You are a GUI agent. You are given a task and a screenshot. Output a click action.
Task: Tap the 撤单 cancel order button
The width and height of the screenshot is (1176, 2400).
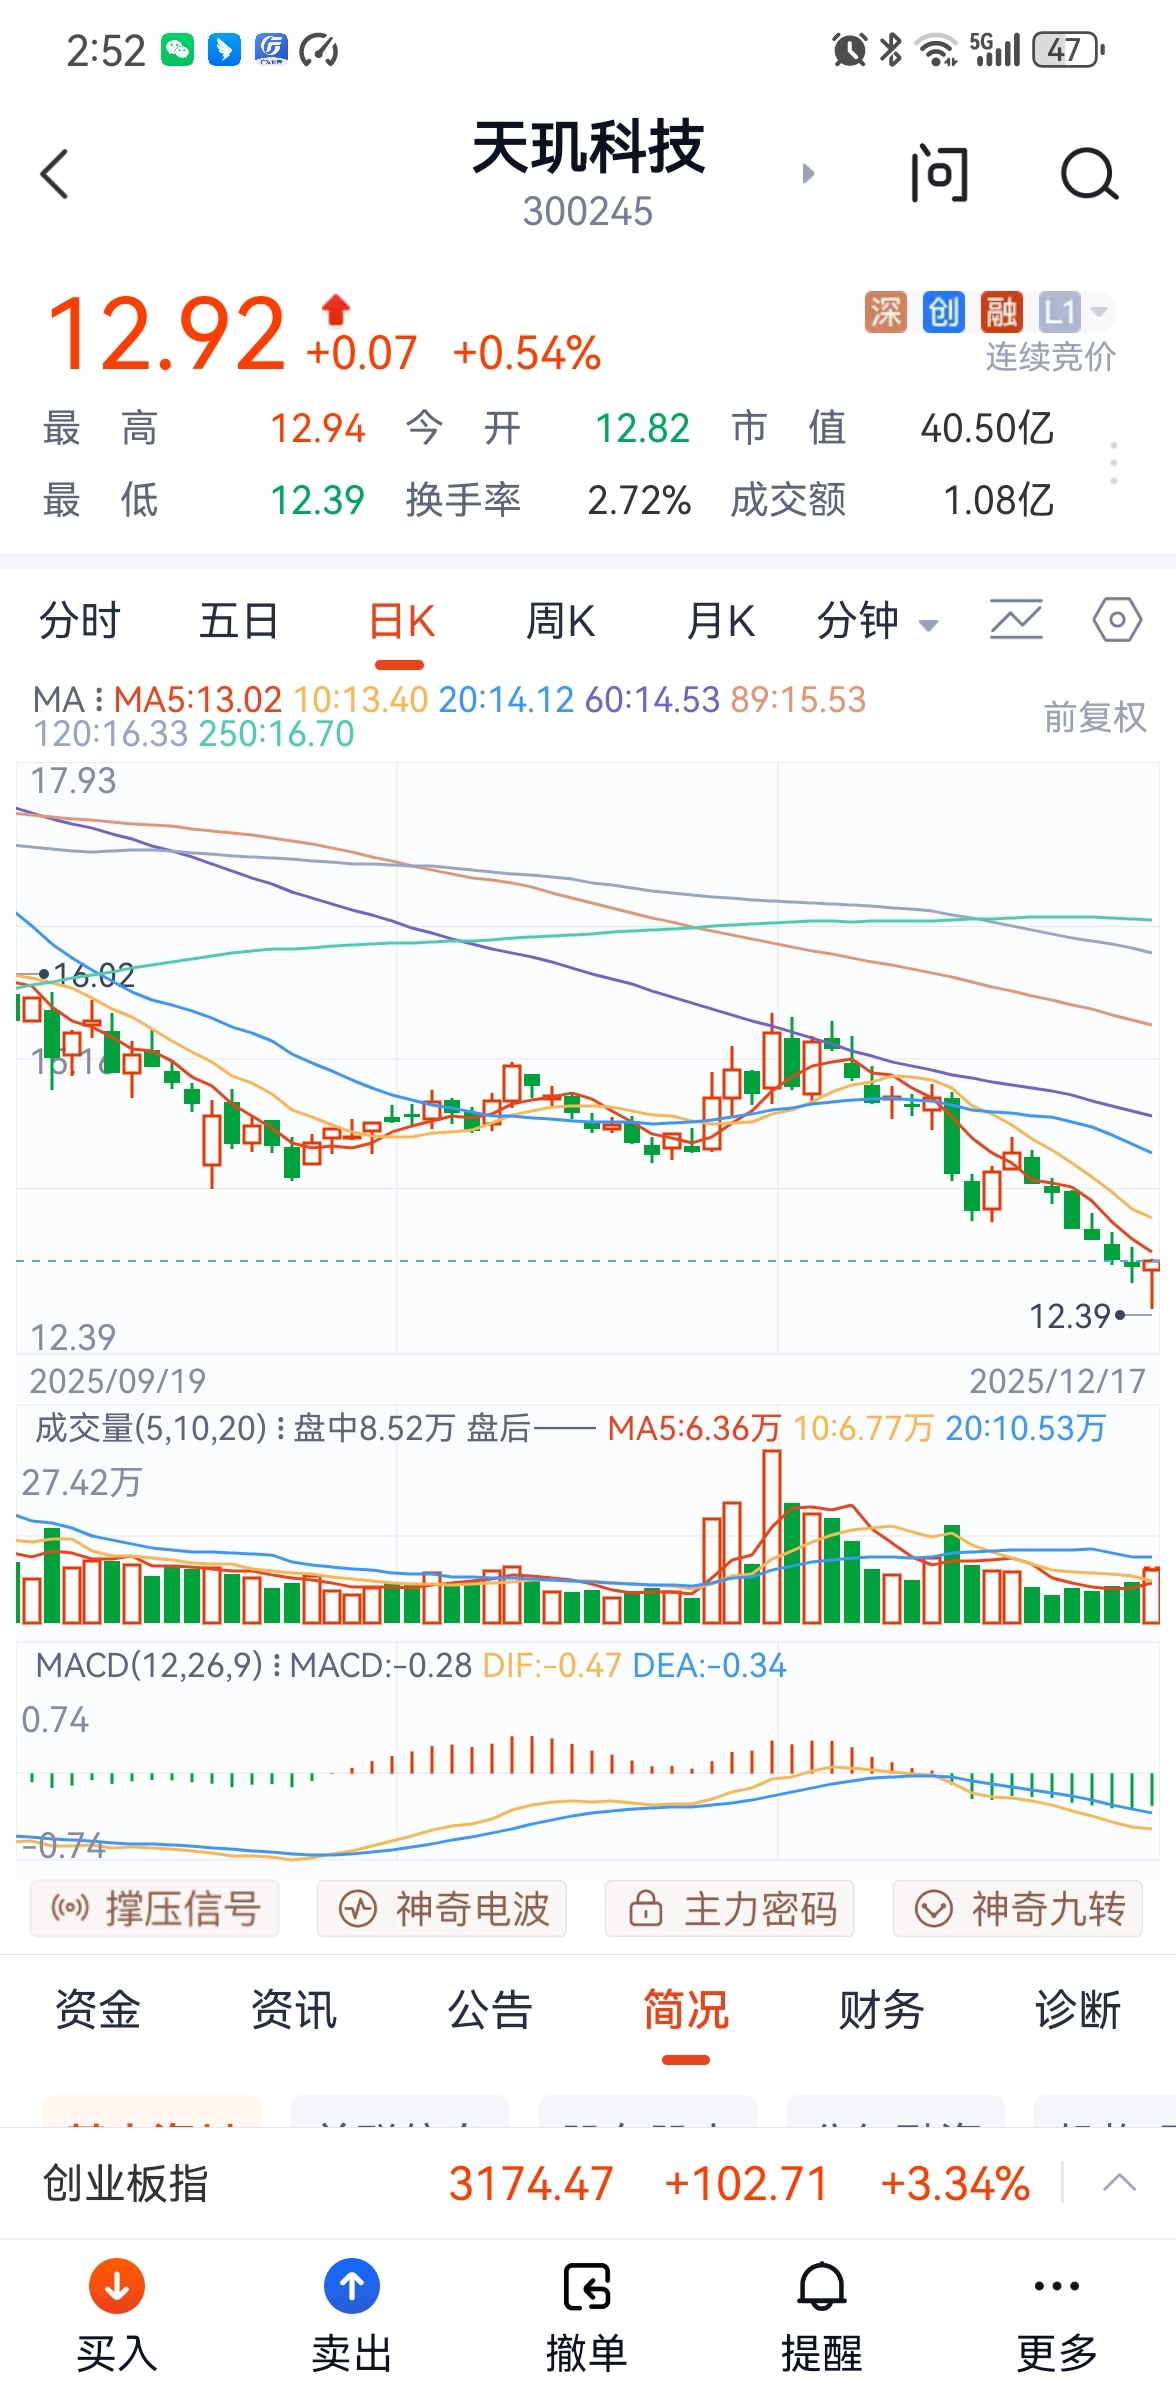[x=587, y=2316]
